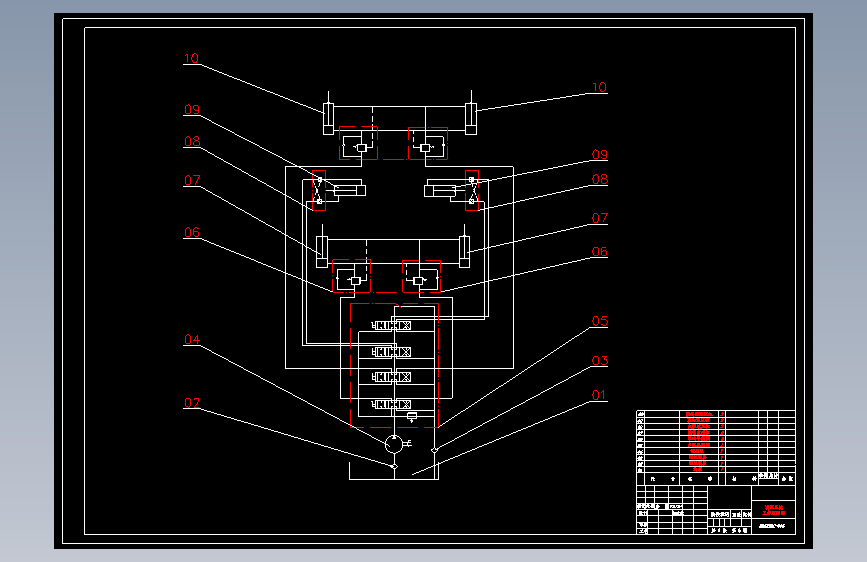Image resolution: width=867 pixels, height=562 pixels.
Task: Select the right-side callout label 06
Action: coord(600,252)
